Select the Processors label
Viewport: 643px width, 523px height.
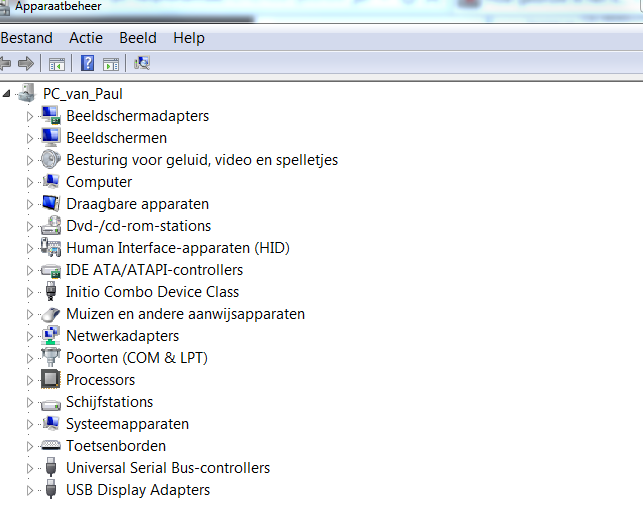pos(100,380)
